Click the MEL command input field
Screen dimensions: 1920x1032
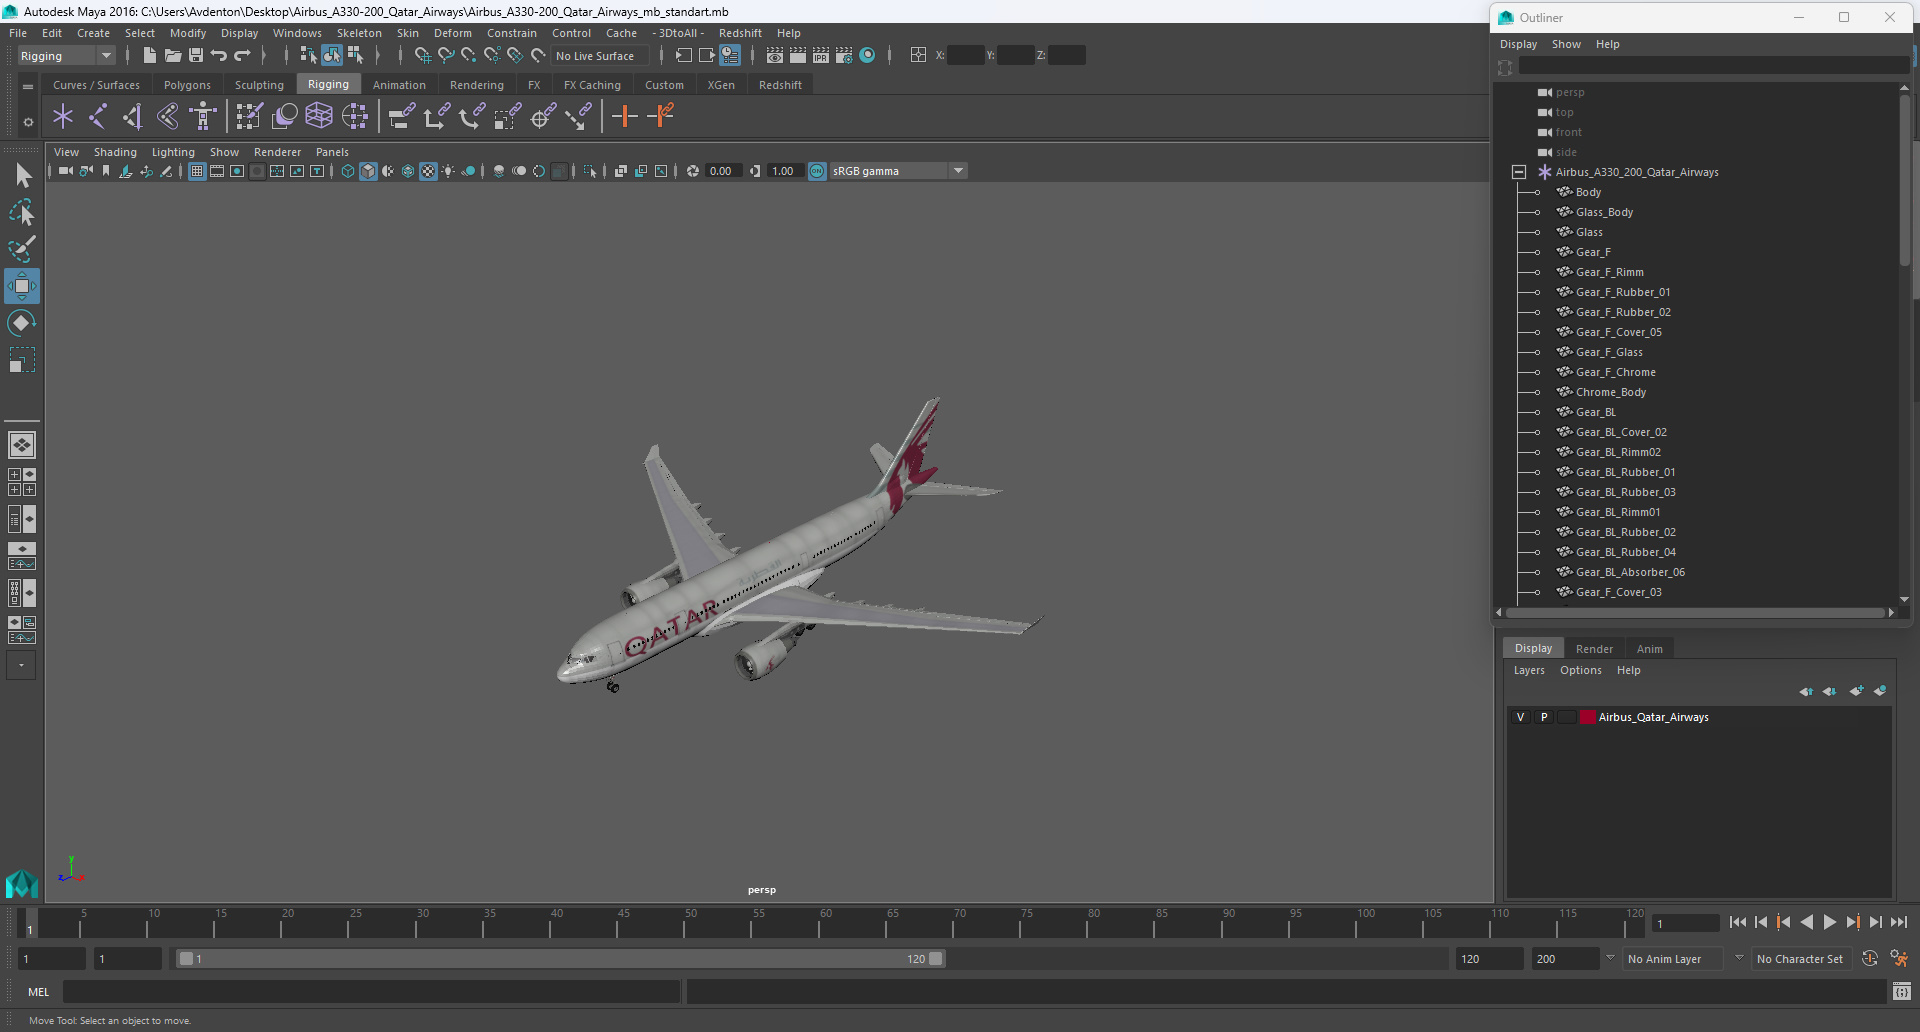click(371, 992)
